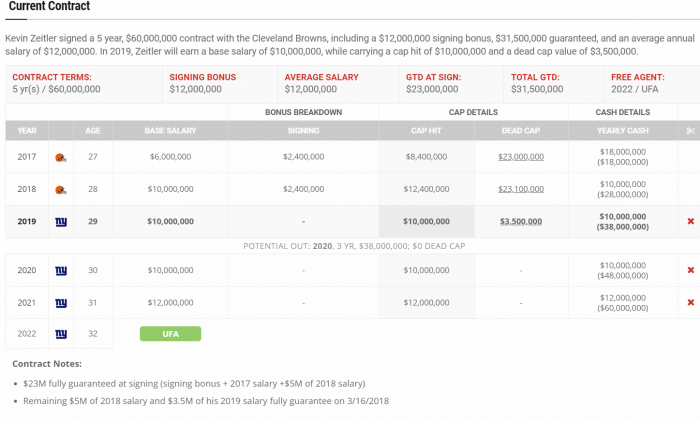Click the Browns logo in the 2018 row
Viewport: 700px width, 421px height.
(x=60, y=189)
